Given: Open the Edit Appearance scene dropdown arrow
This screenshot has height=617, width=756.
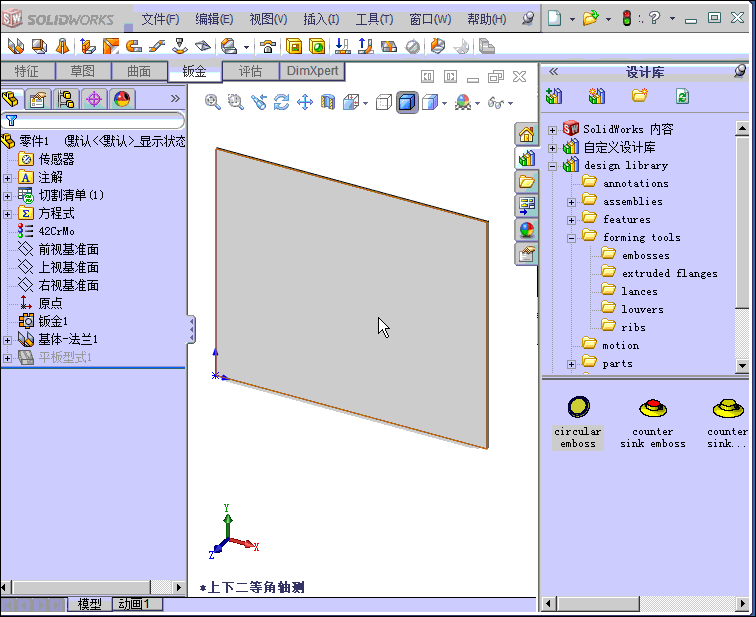Looking at the screenshot, I should click(477, 103).
